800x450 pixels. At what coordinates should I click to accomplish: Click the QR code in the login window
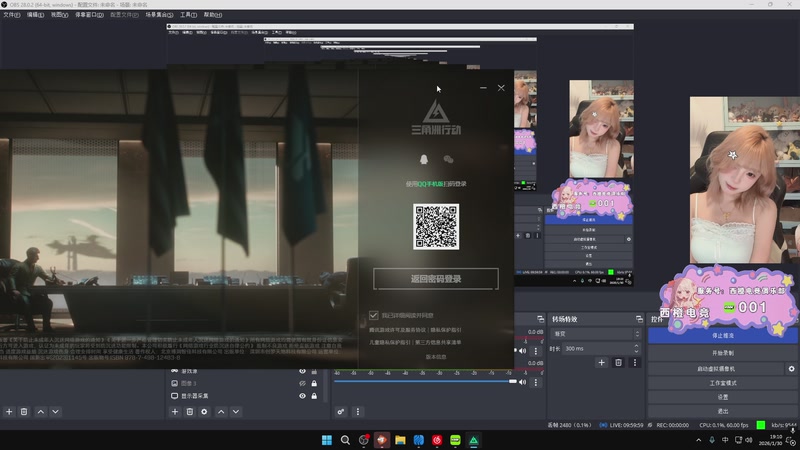pos(436,227)
